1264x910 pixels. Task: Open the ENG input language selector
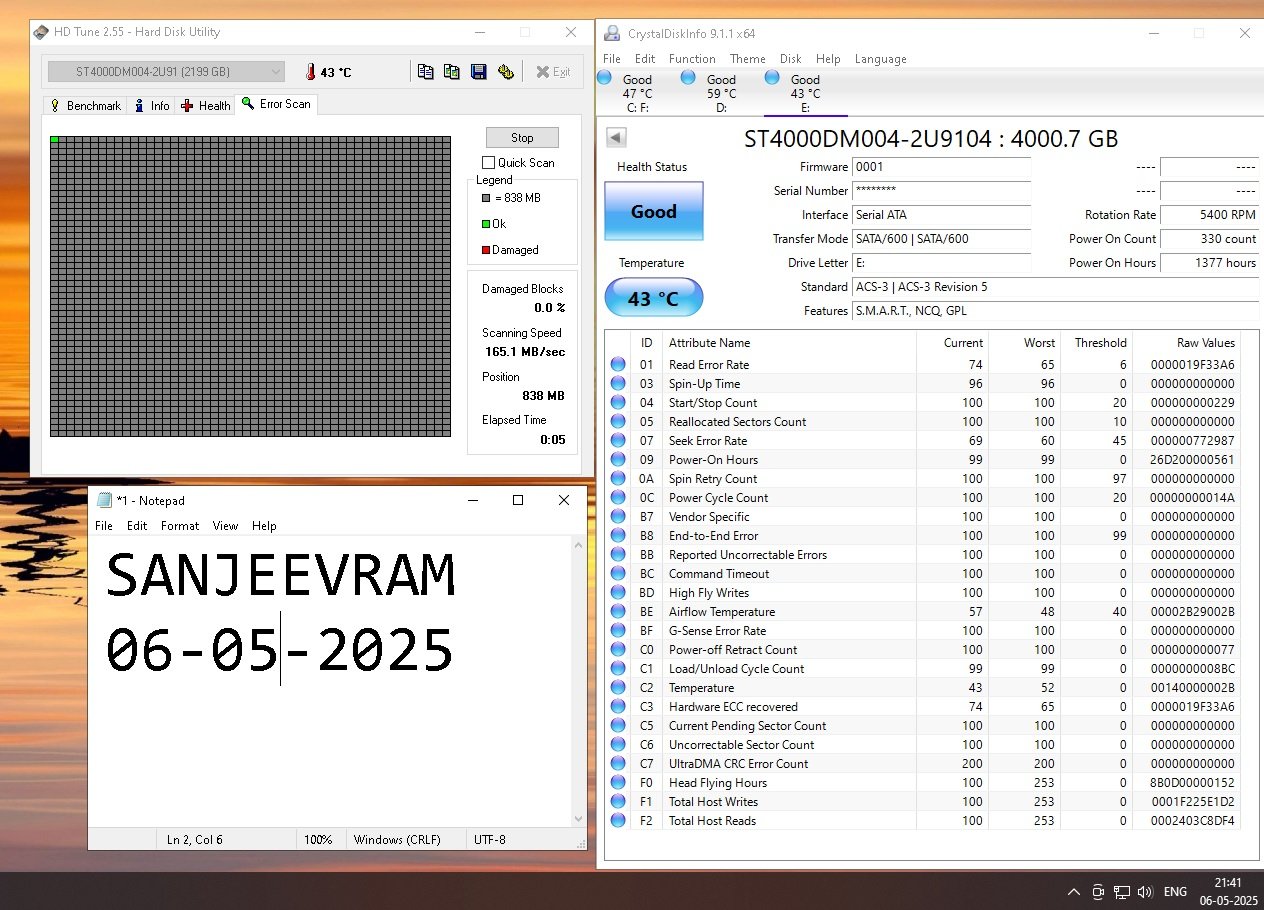point(1176,892)
